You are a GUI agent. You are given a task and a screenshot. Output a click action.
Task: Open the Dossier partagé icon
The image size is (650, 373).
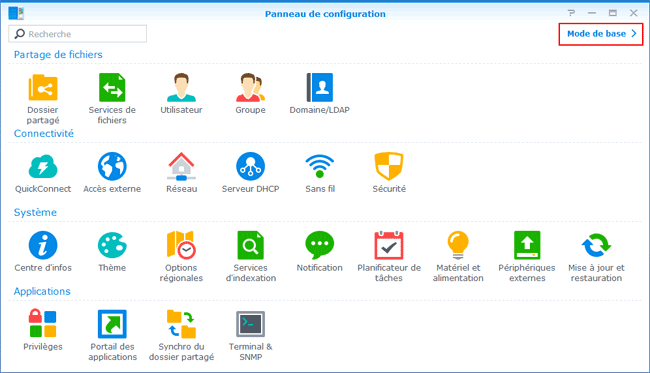pyautogui.click(x=43, y=88)
